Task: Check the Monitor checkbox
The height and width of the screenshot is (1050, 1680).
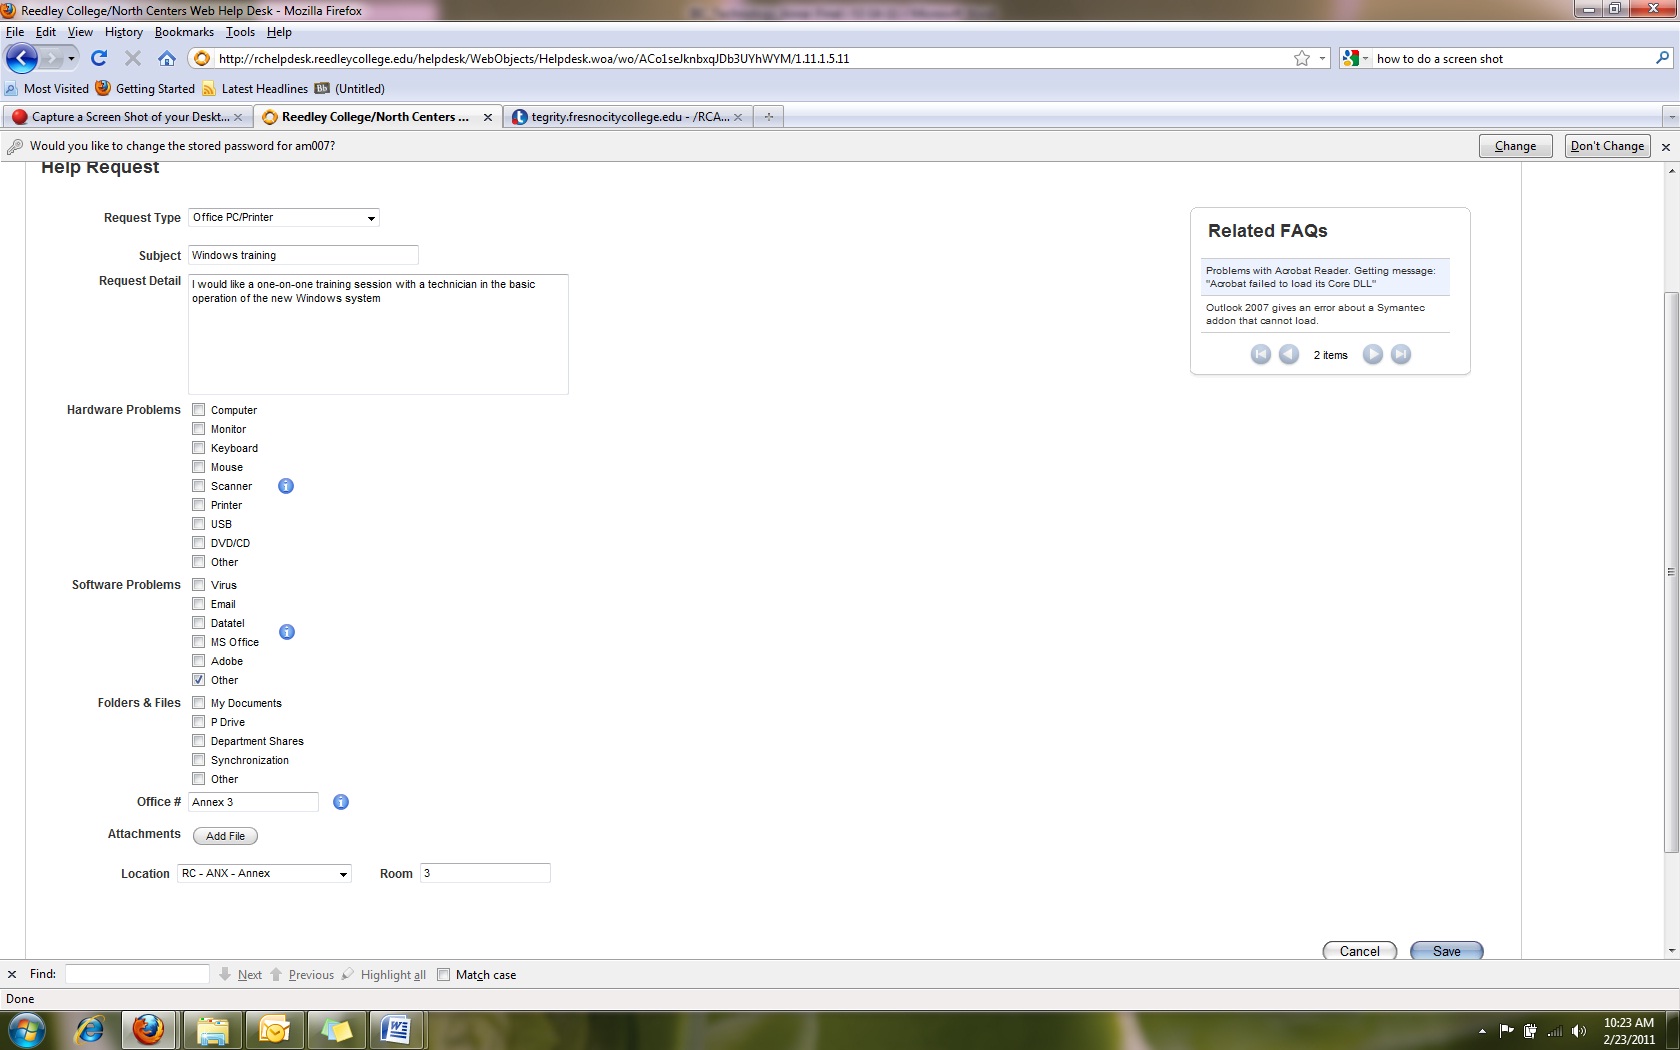Action: point(199,429)
